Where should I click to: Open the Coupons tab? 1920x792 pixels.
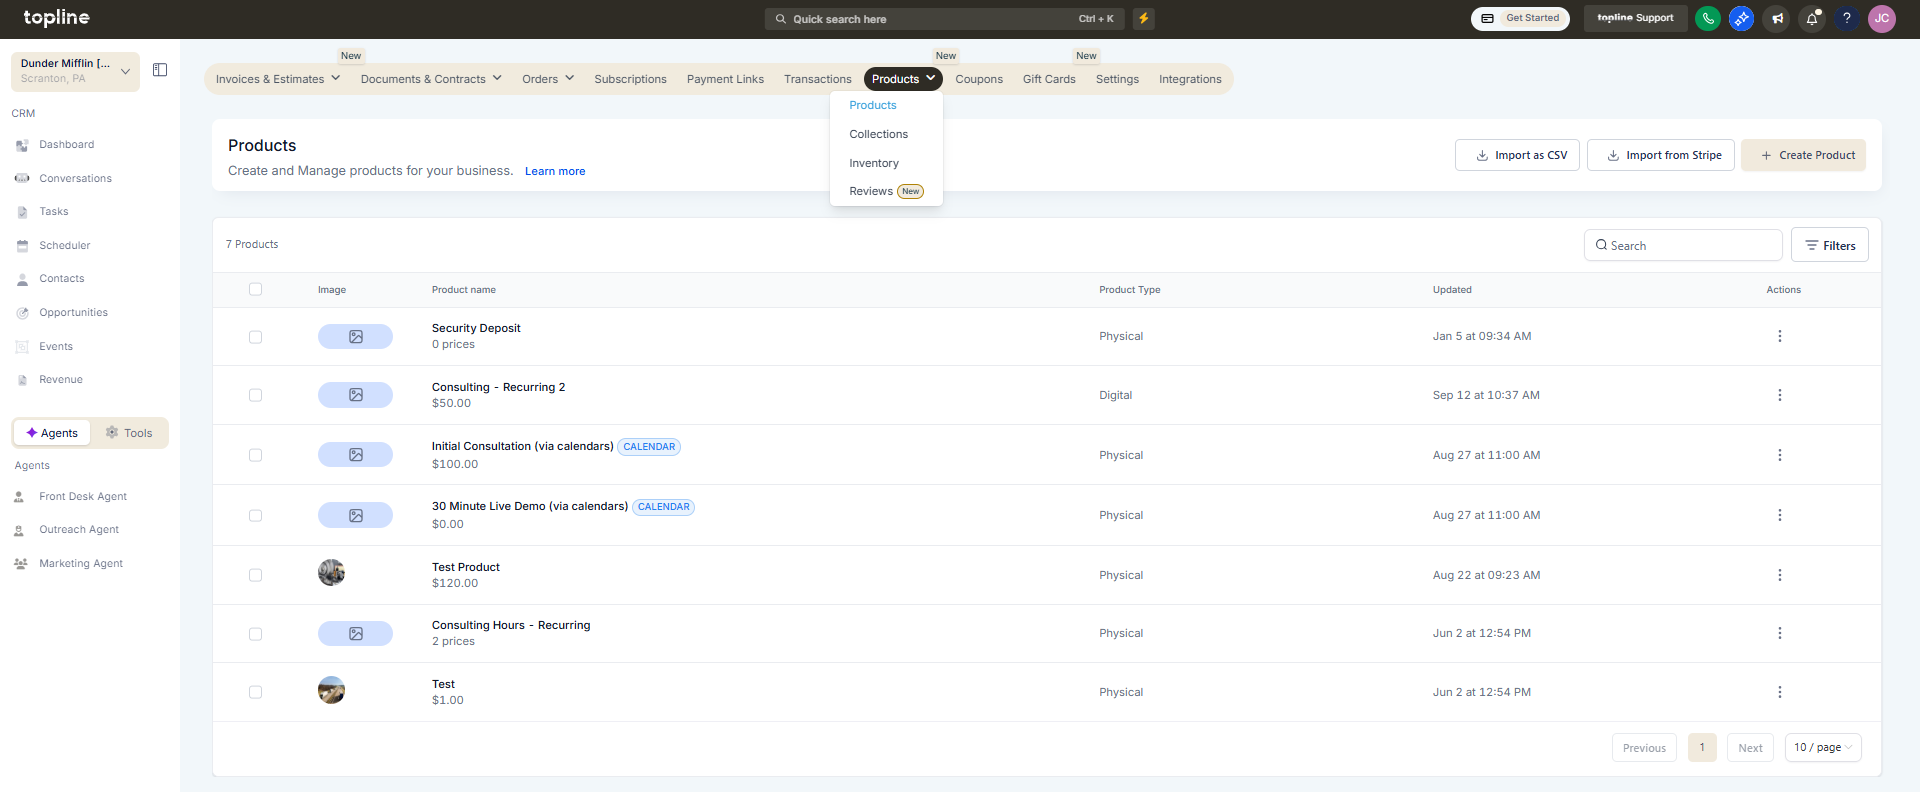coord(979,79)
